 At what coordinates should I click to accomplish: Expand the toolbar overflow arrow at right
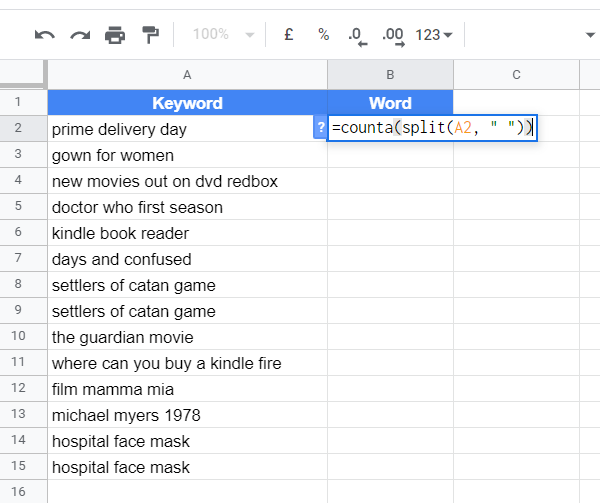tap(590, 35)
